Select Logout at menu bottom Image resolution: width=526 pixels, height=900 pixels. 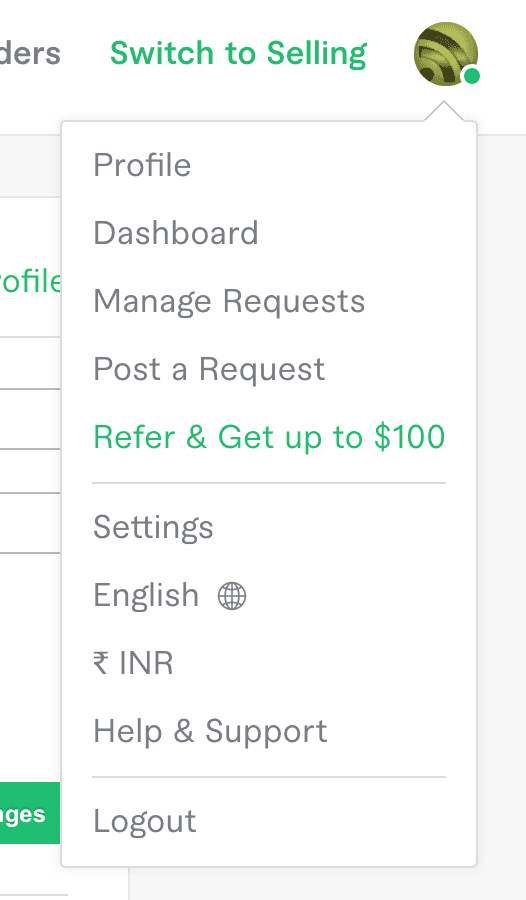coord(145,821)
